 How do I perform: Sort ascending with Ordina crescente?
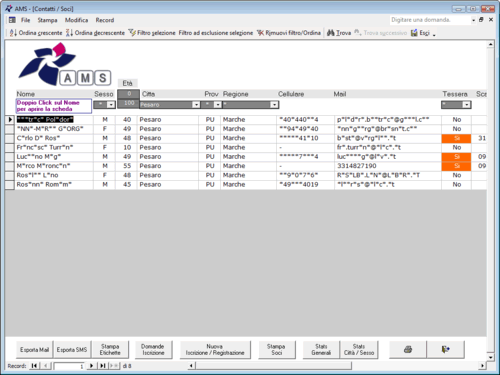[36, 33]
